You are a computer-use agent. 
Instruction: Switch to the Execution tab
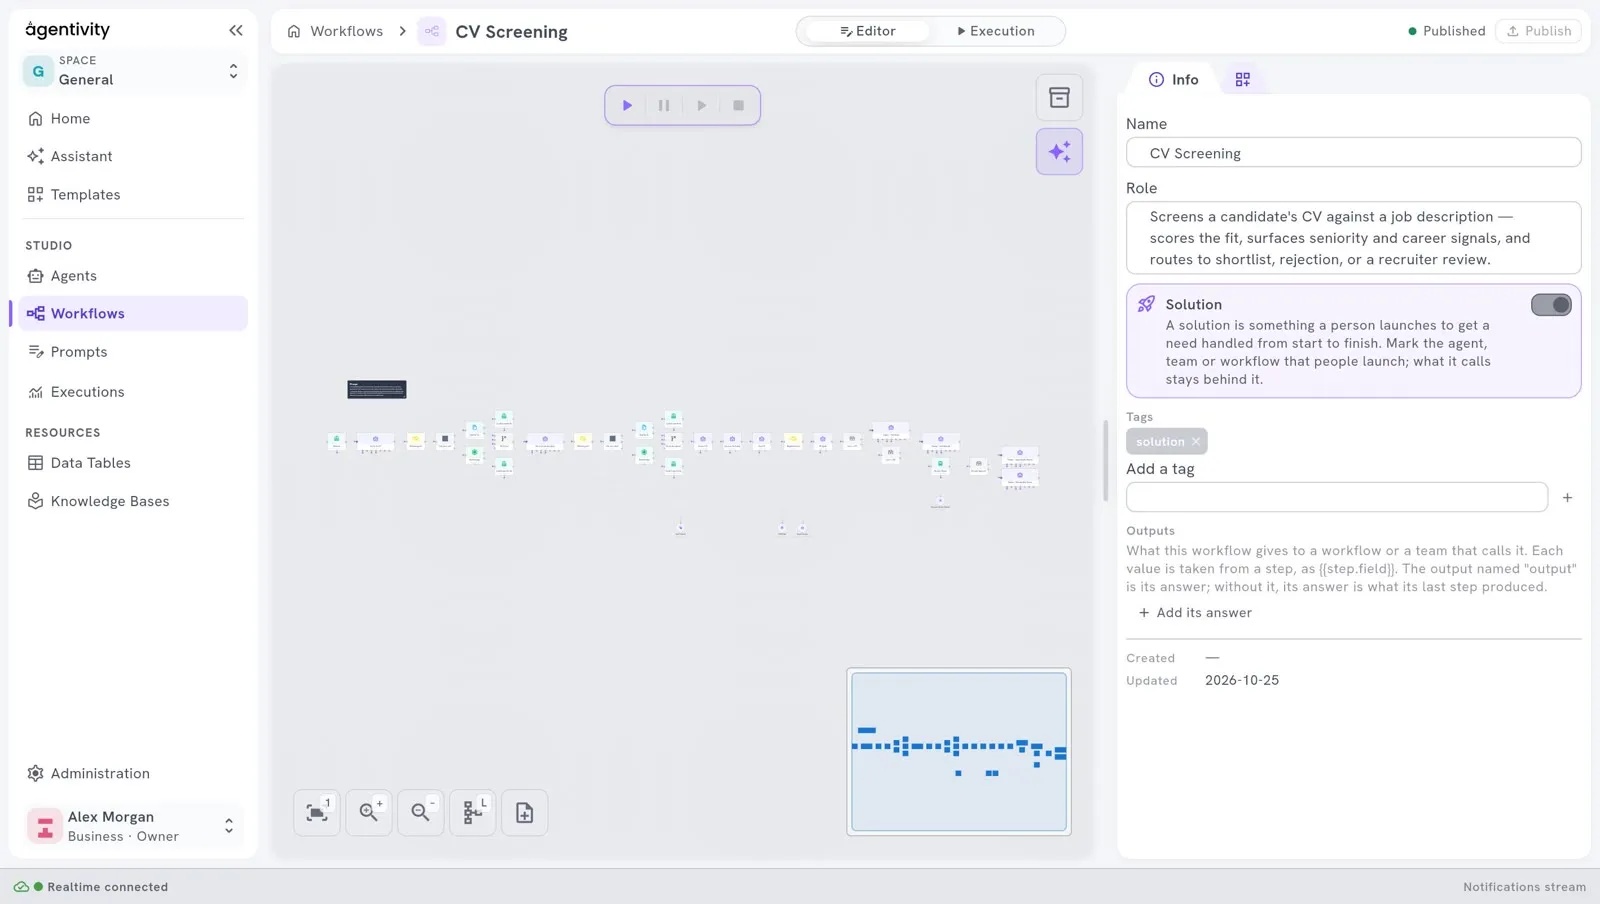pos(995,31)
